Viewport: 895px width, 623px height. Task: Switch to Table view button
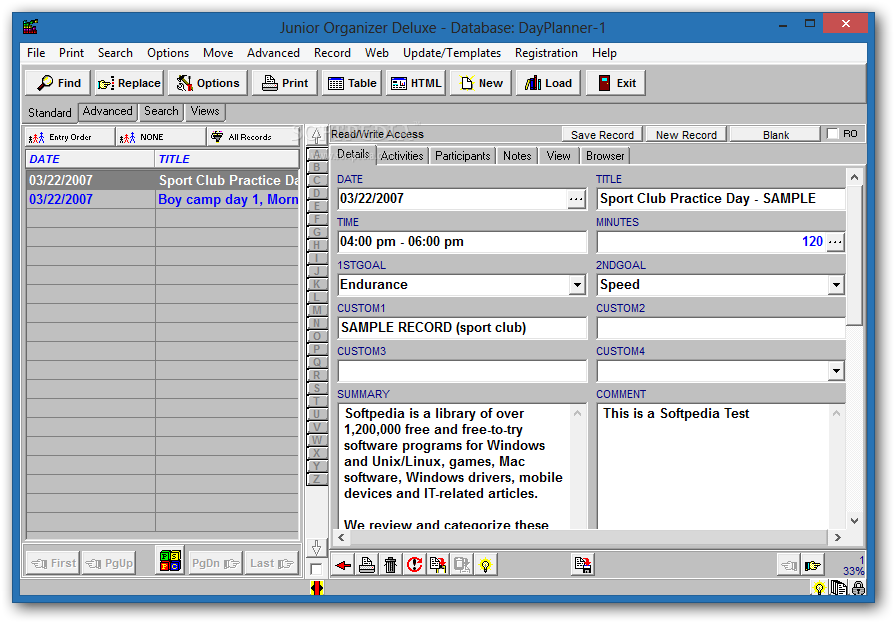click(352, 83)
